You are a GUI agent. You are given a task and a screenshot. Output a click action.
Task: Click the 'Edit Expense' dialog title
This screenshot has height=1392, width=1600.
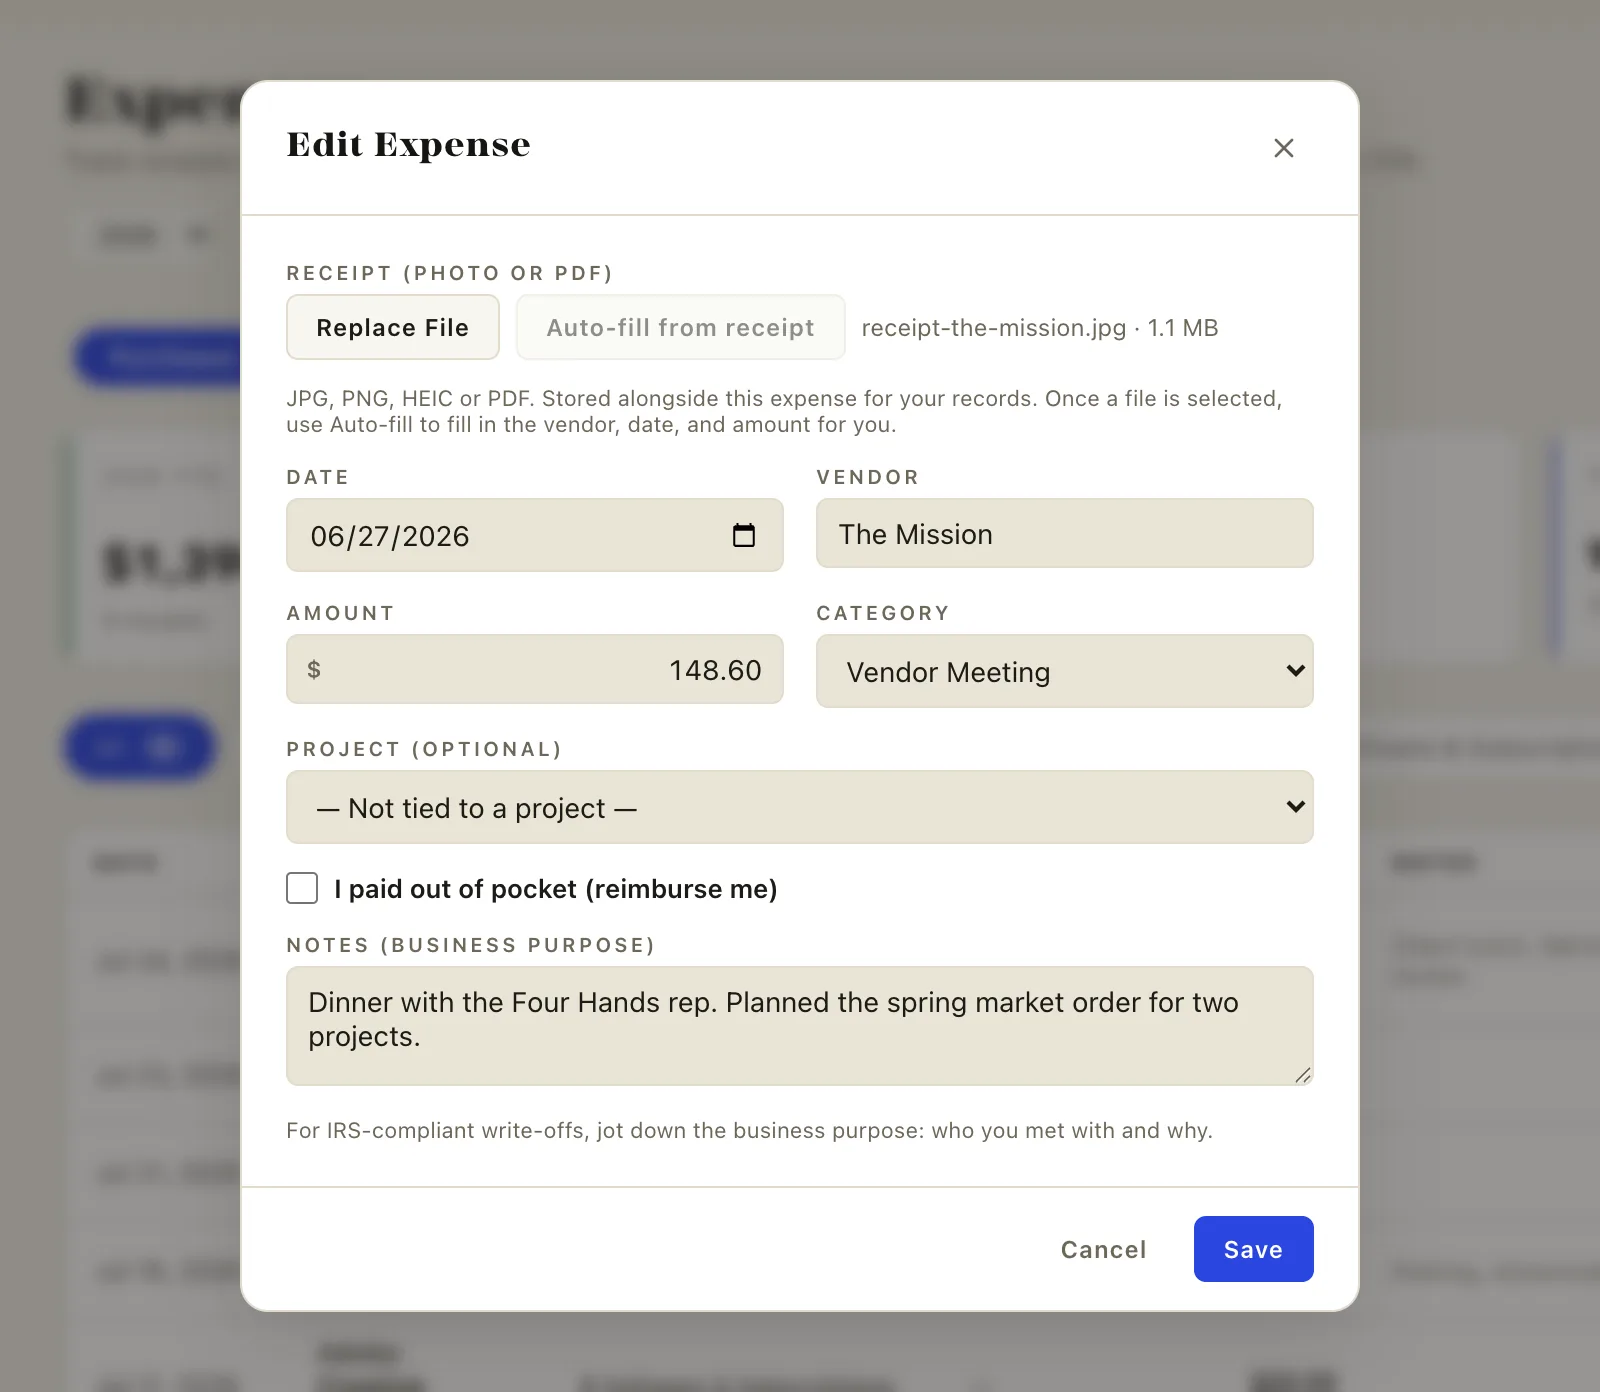tap(409, 145)
